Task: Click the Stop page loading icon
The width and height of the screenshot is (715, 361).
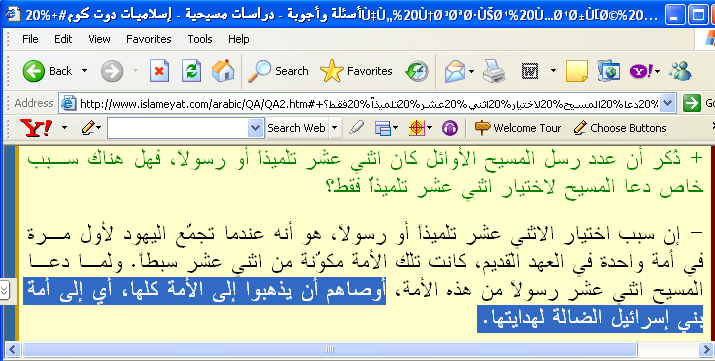Action: pyautogui.click(x=159, y=71)
